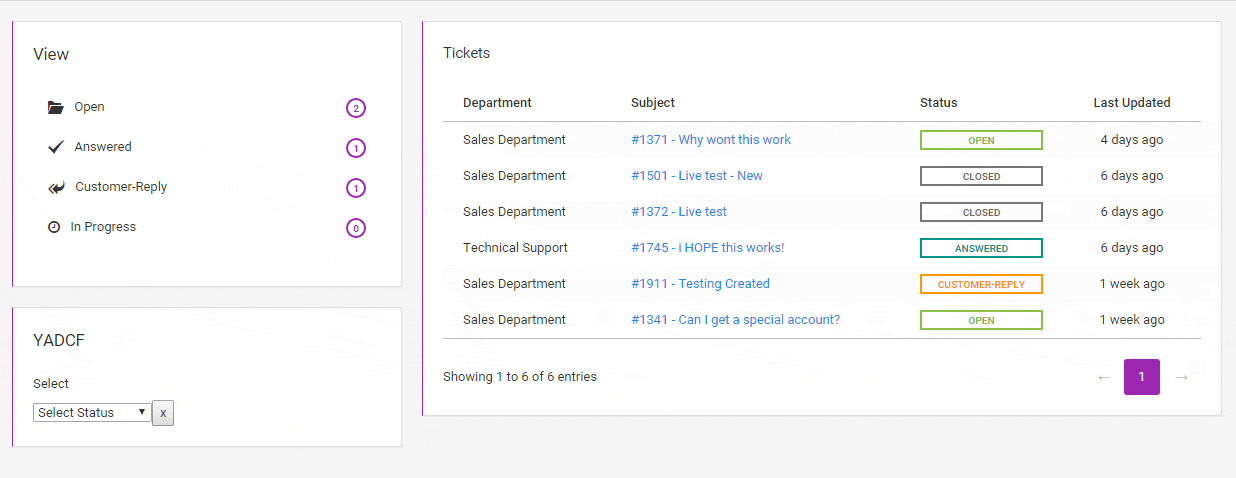Image resolution: width=1236 pixels, height=478 pixels.
Task: Go to next page with right arrow
Action: [1181, 377]
